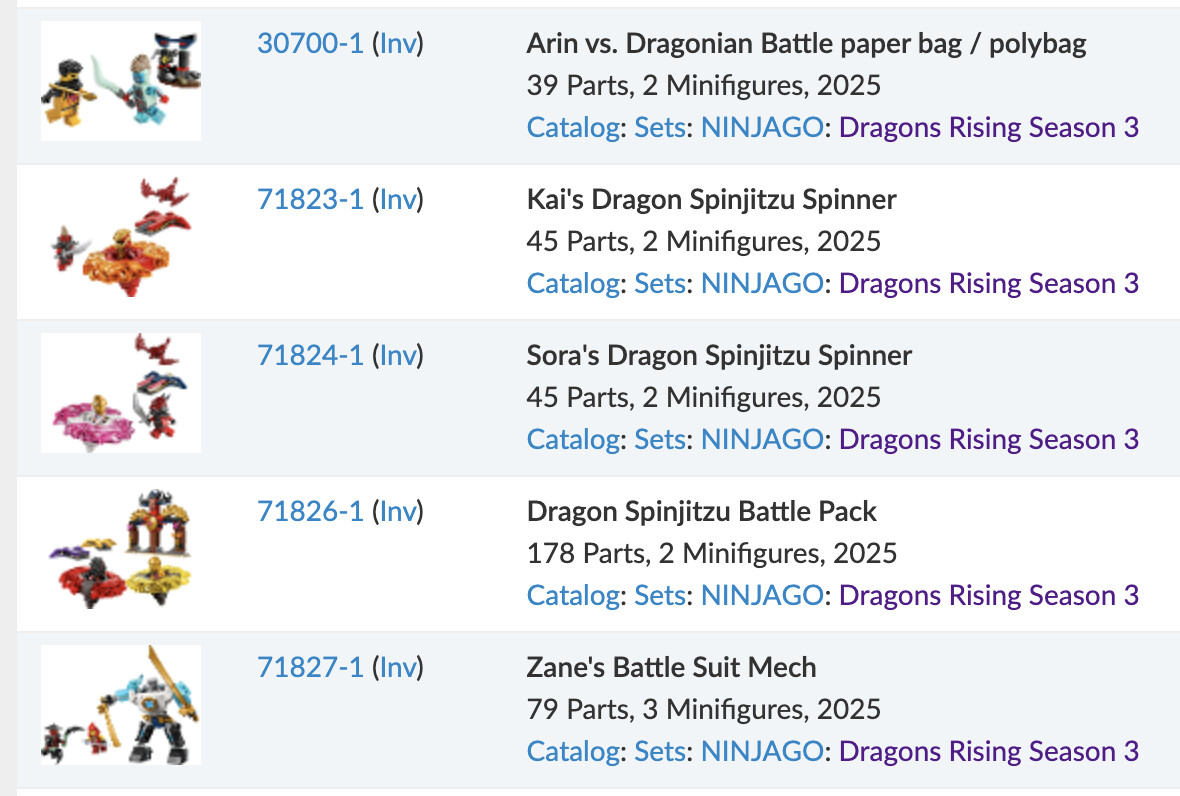The image size is (1180, 796).
Task: Go to NINJAGO category under Sora's Spinner
Action: pyautogui.click(x=762, y=440)
